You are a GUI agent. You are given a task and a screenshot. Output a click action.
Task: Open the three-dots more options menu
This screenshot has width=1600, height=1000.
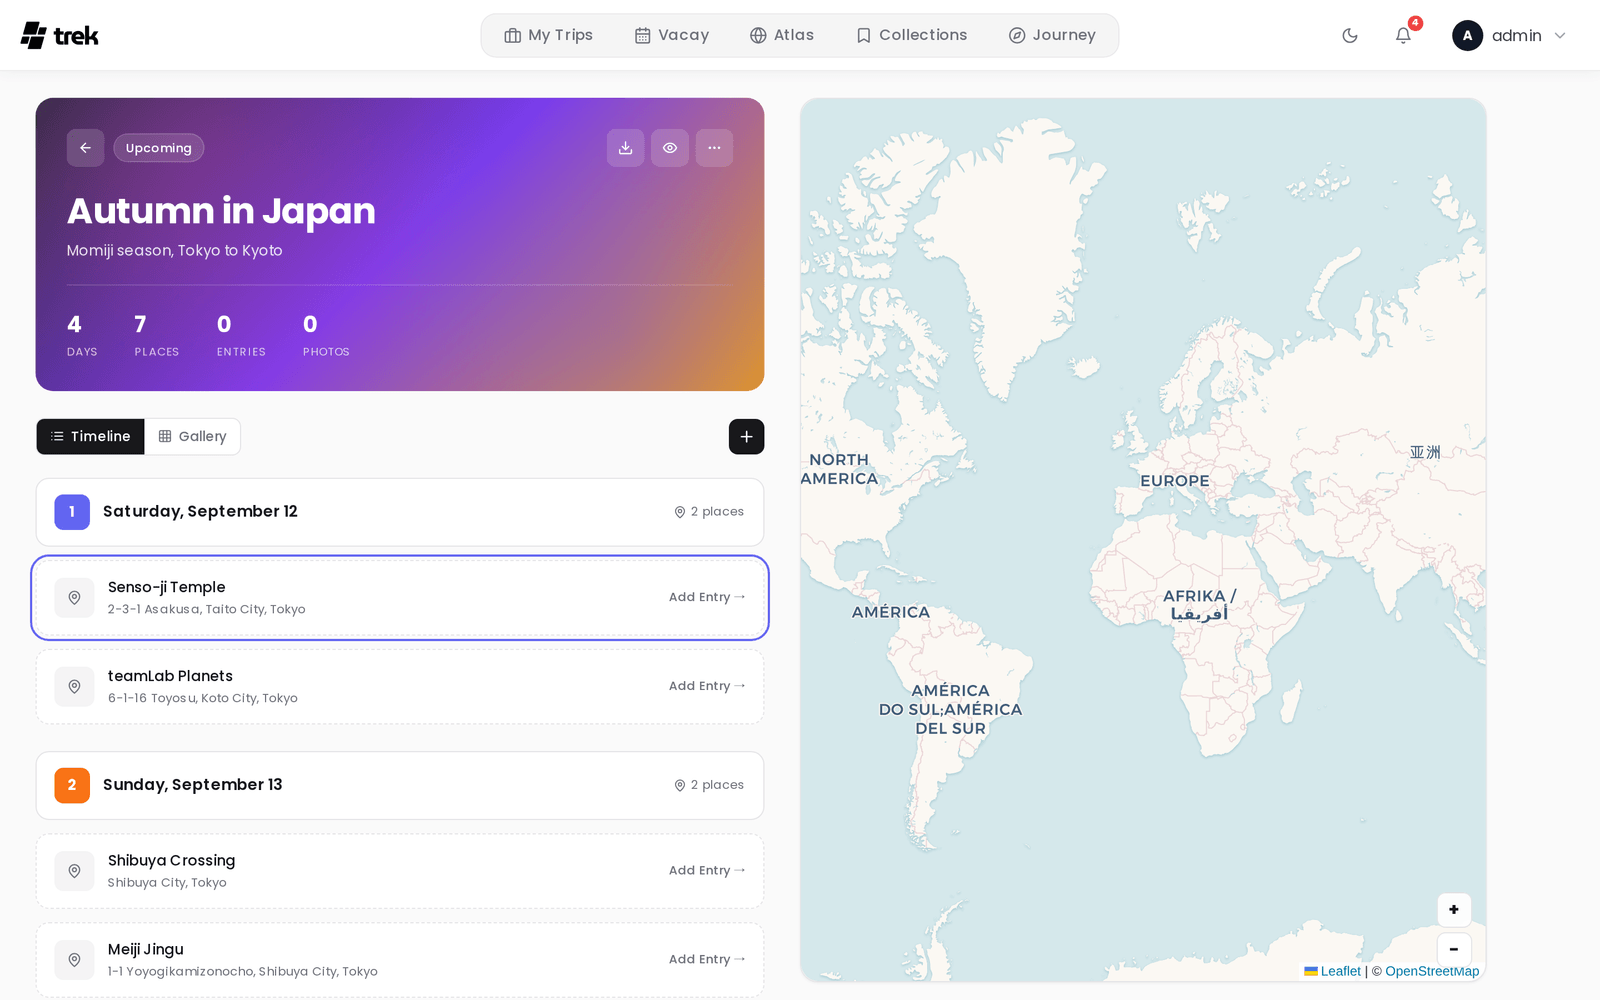tap(714, 148)
